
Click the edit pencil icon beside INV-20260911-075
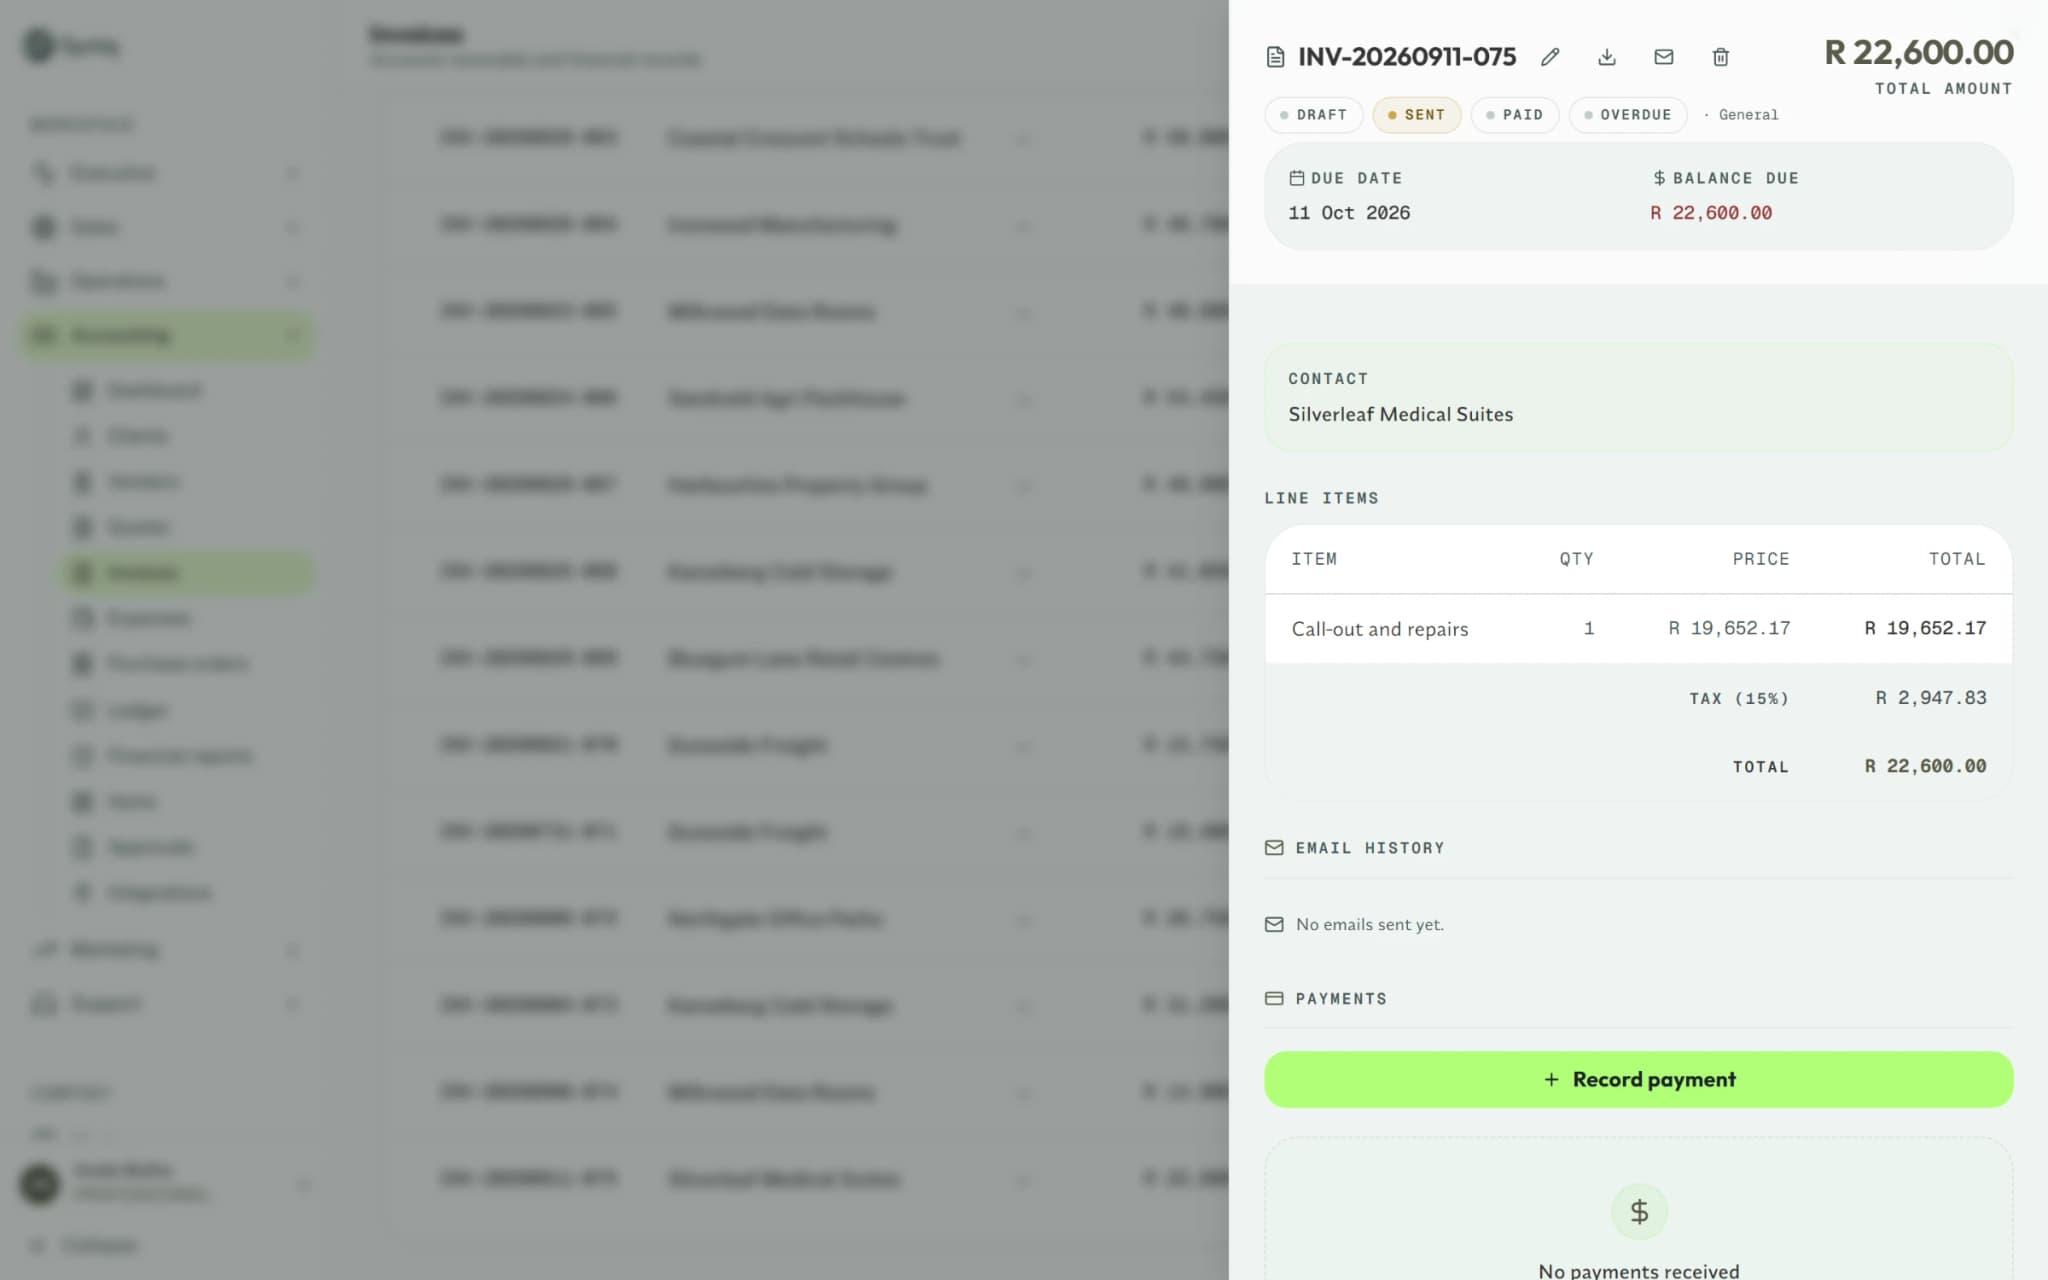(1550, 57)
